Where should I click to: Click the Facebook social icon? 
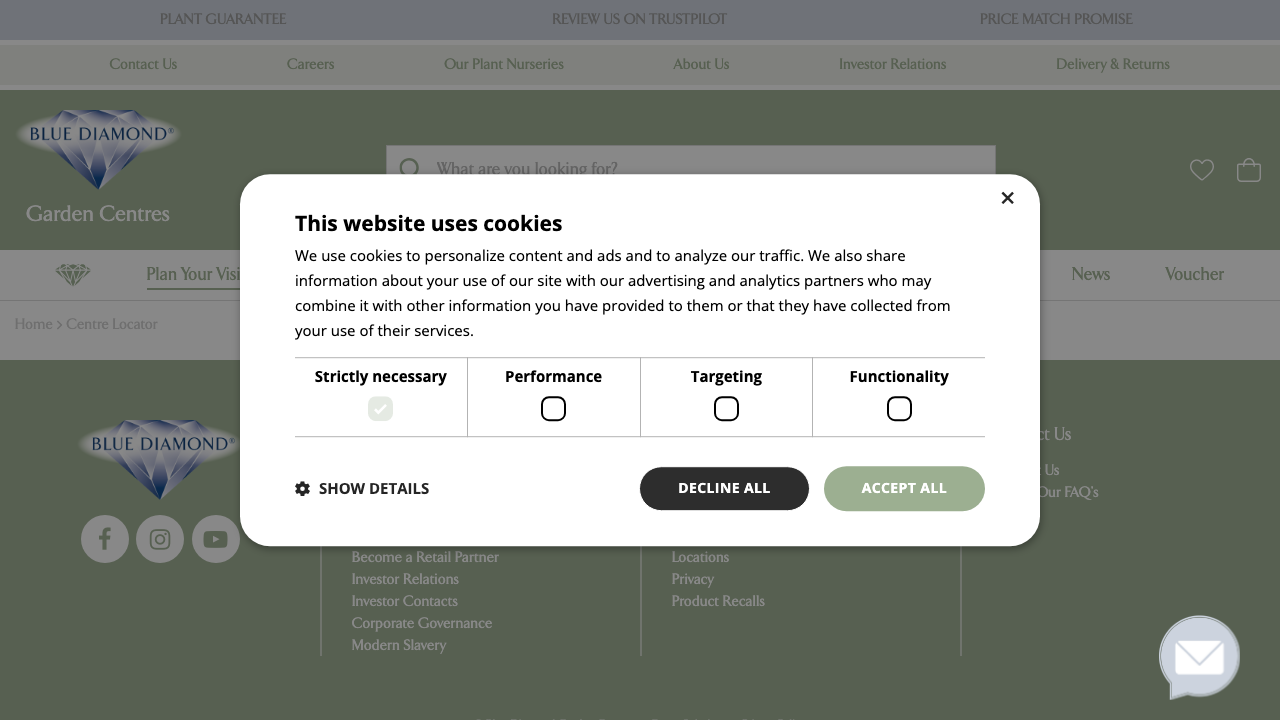click(105, 539)
